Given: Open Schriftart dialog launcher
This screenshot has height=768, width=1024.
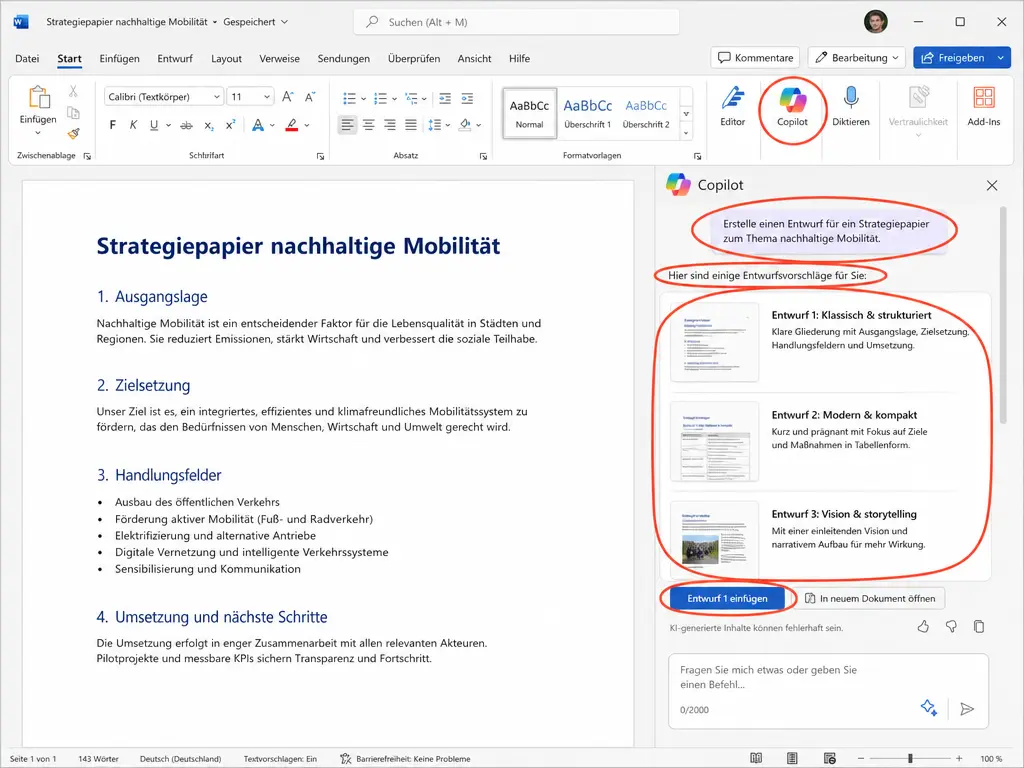Looking at the screenshot, I should [320, 156].
